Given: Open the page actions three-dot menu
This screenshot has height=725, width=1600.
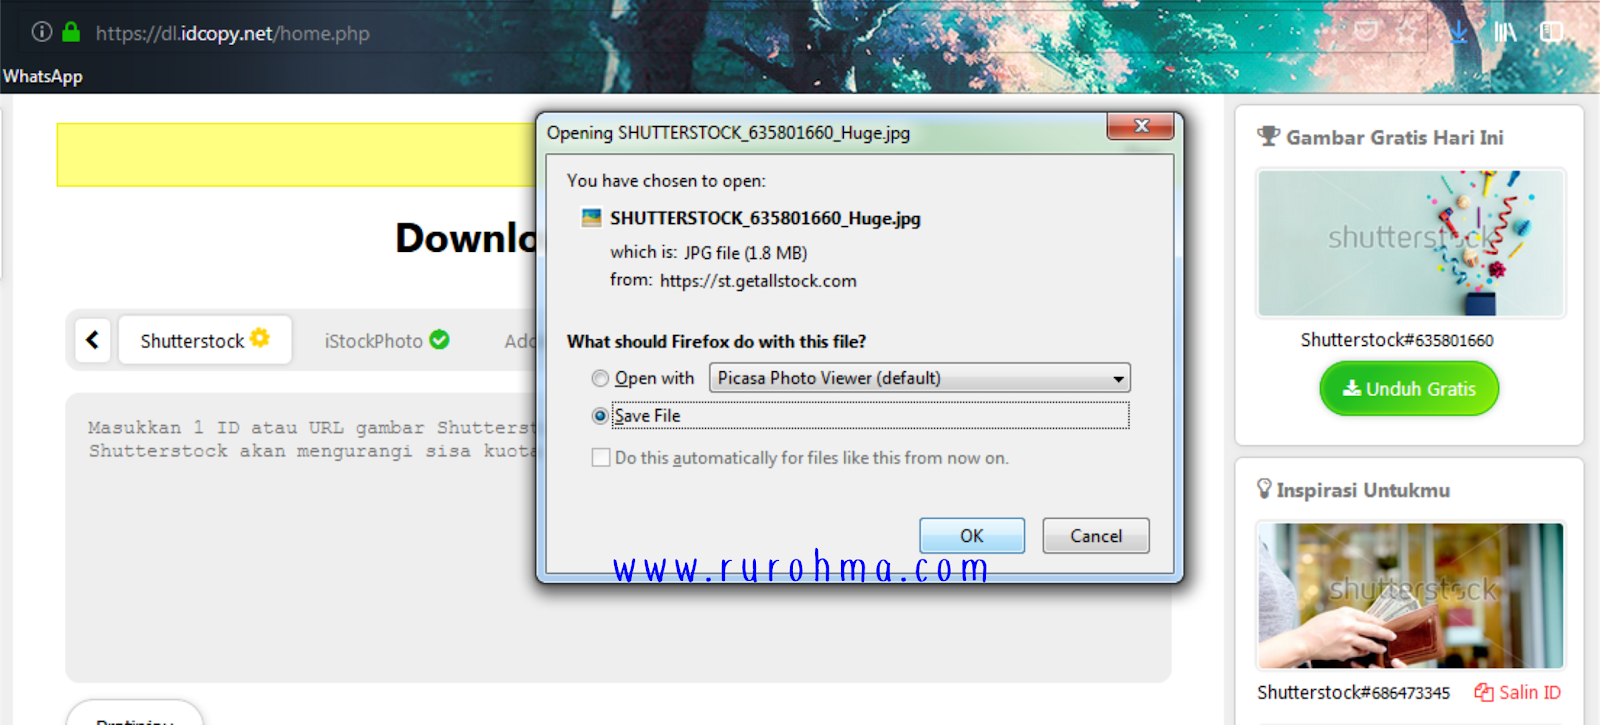Looking at the screenshot, I should [1324, 32].
